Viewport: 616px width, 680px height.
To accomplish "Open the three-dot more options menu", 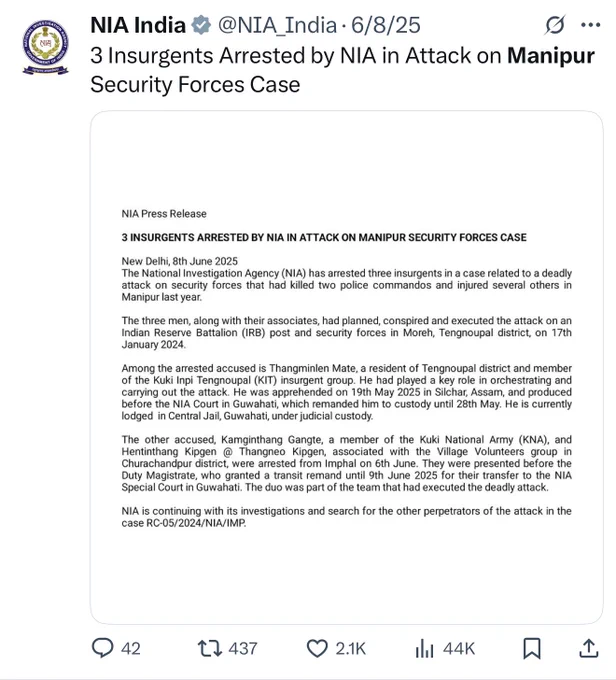I will pyautogui.click(x=590, y=25).
